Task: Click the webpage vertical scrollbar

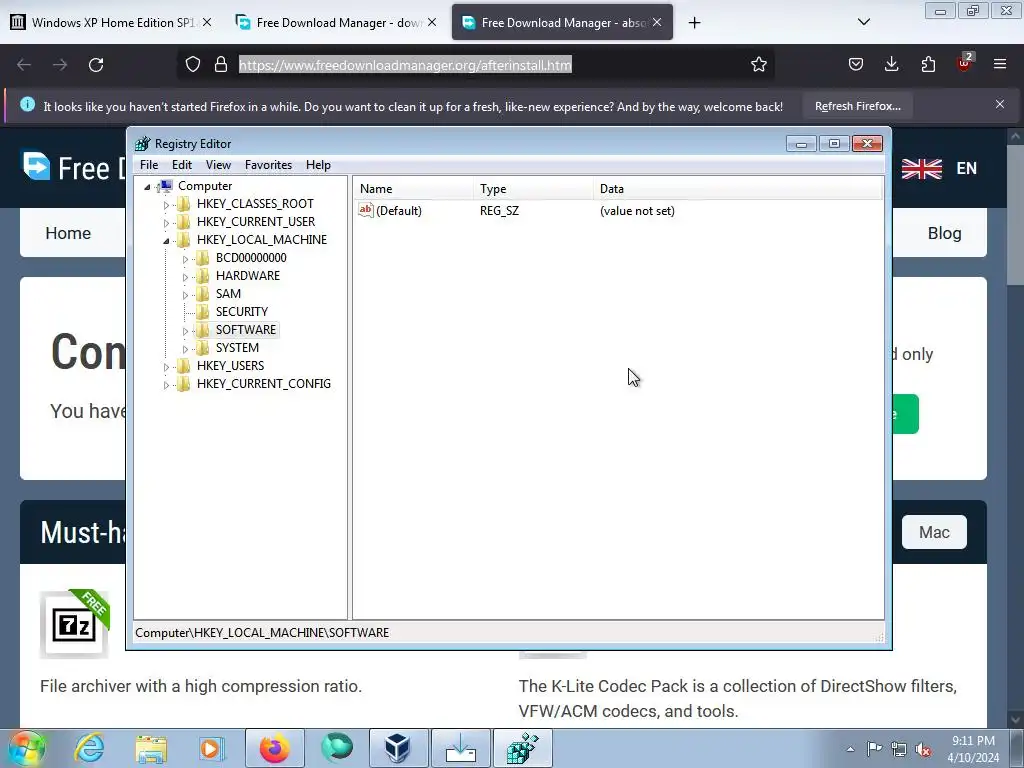Action: pos(1015,216)
